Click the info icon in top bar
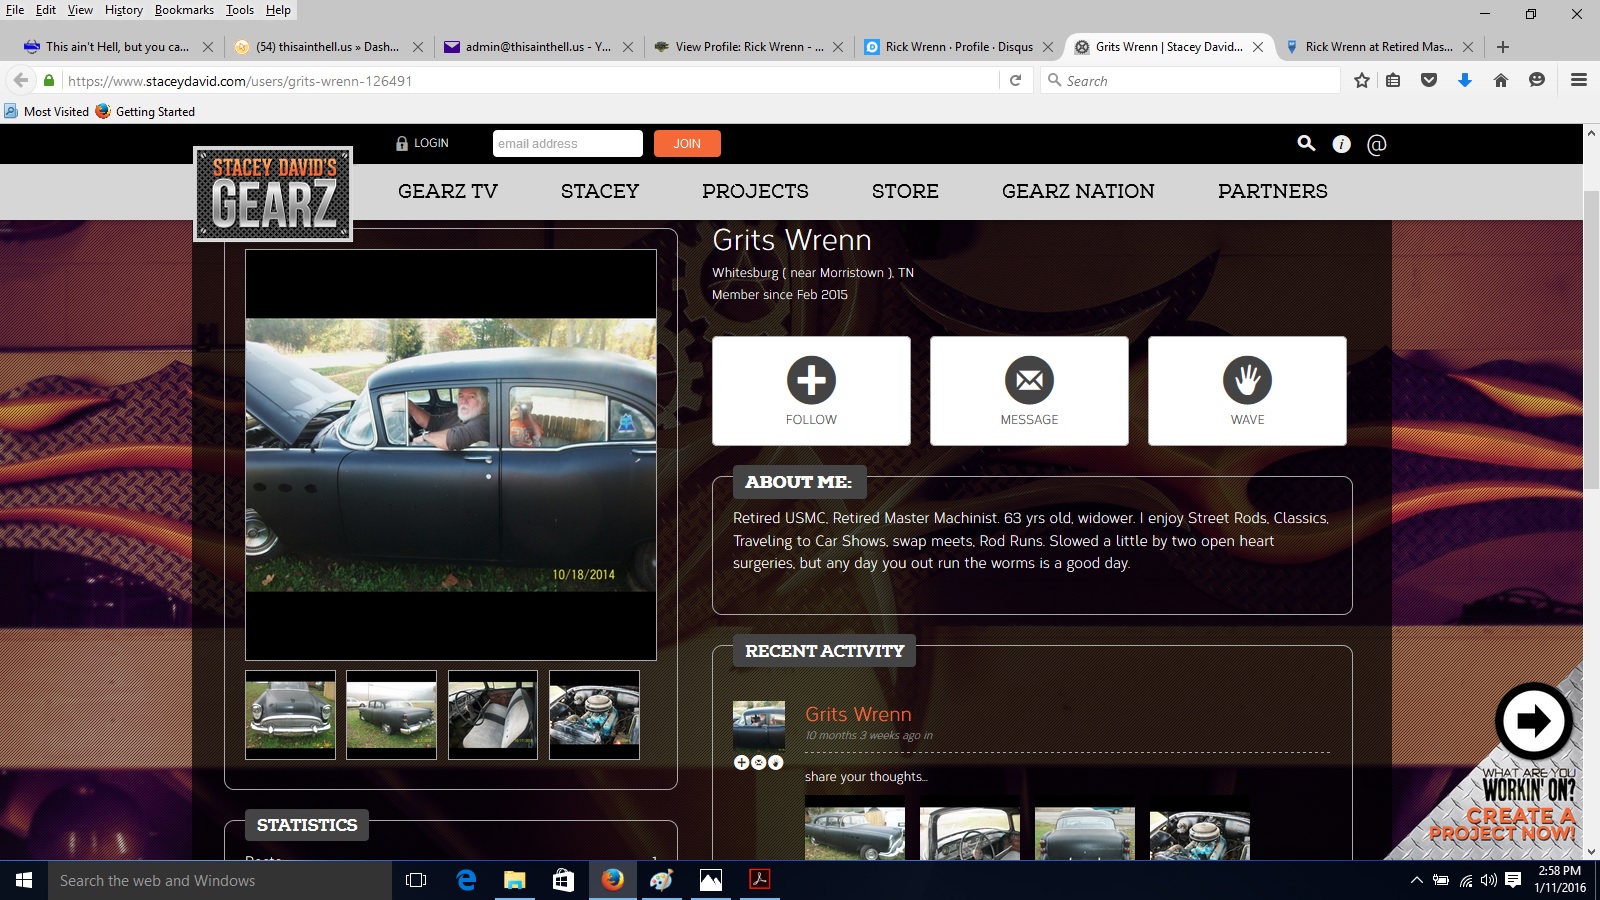The width and height of the screenshot is (1600, 900). pos(1341,144)
